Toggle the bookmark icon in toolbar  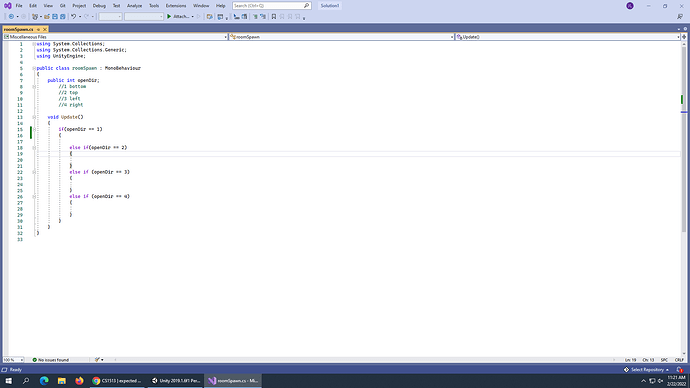tap(274, 17)
